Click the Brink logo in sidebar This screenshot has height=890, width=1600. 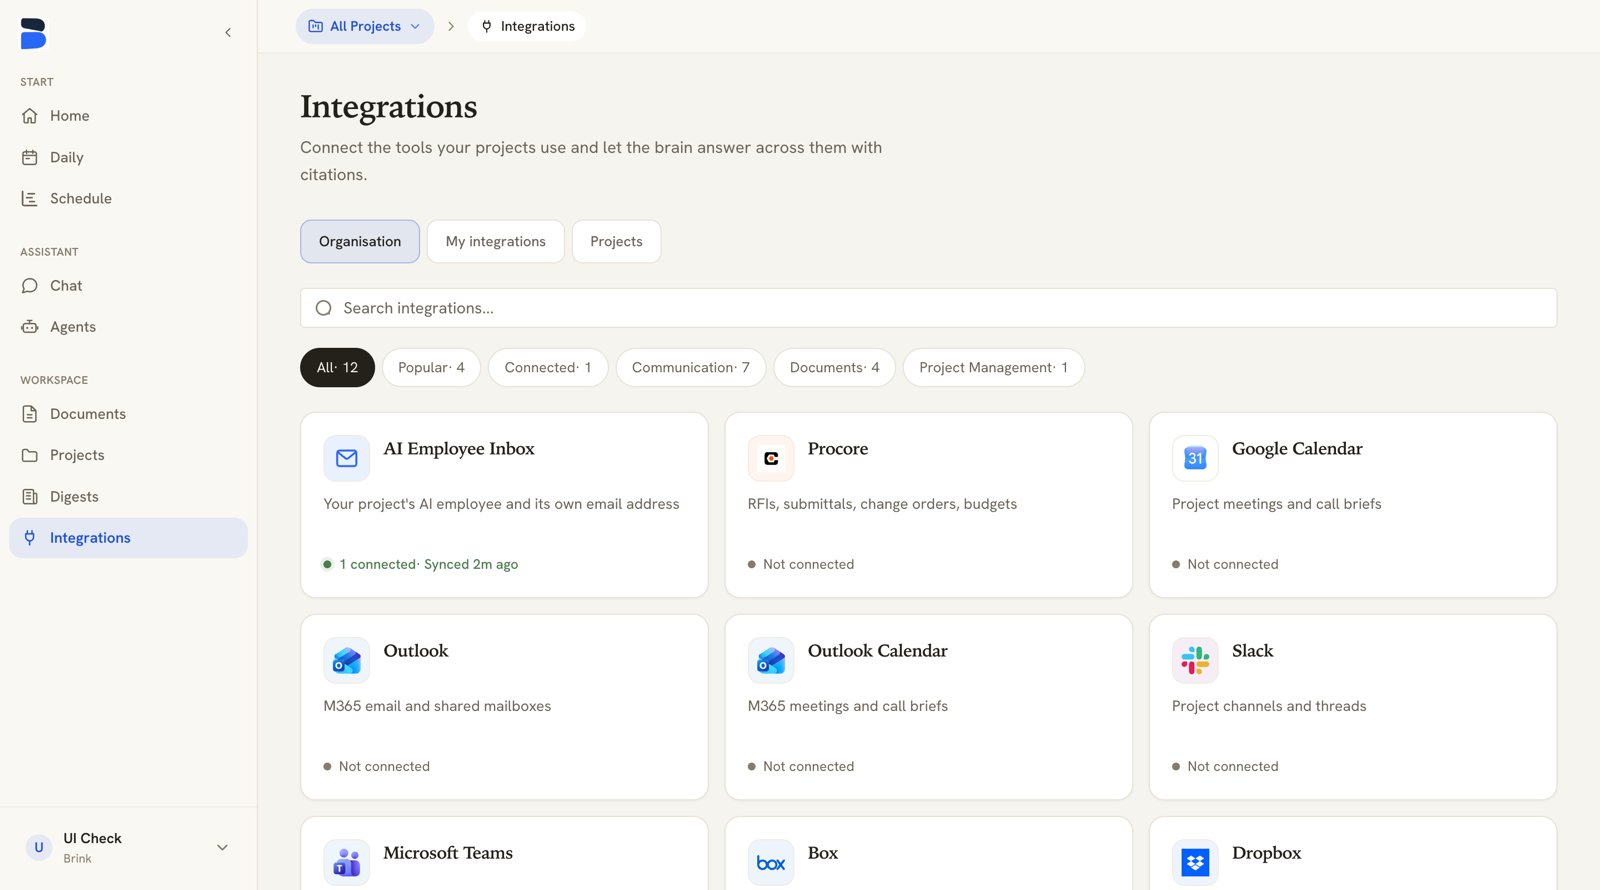(33, 33)
